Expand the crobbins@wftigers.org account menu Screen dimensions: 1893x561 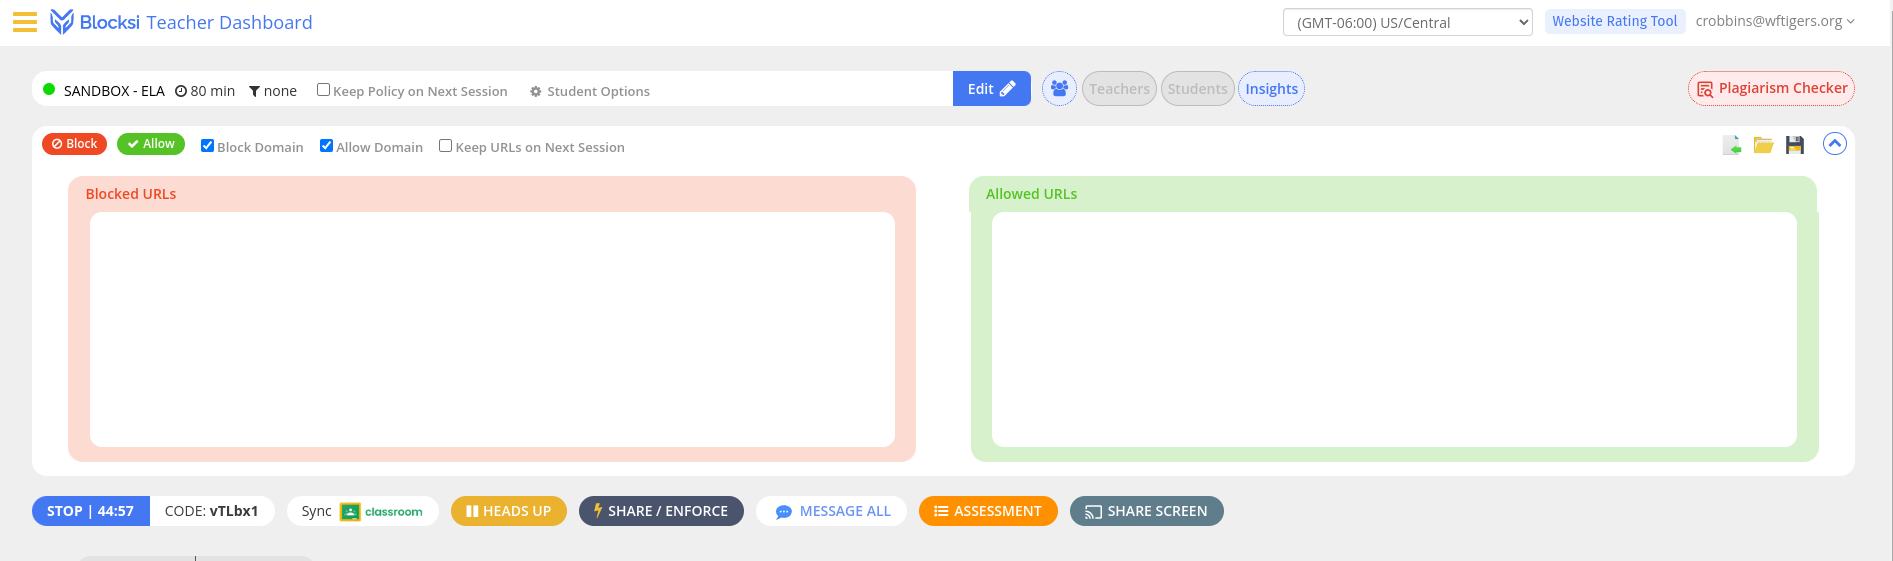pos(1775,21)
